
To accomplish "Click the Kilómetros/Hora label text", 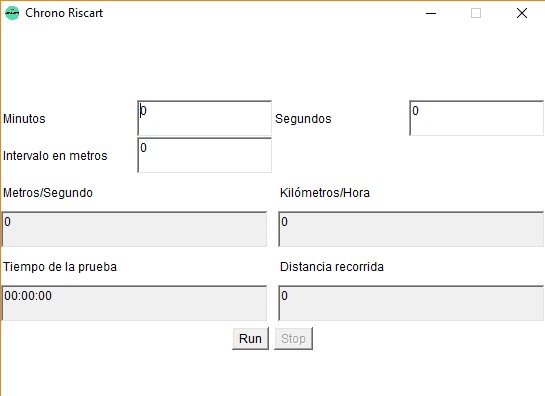I will click(x=325, y=193).
